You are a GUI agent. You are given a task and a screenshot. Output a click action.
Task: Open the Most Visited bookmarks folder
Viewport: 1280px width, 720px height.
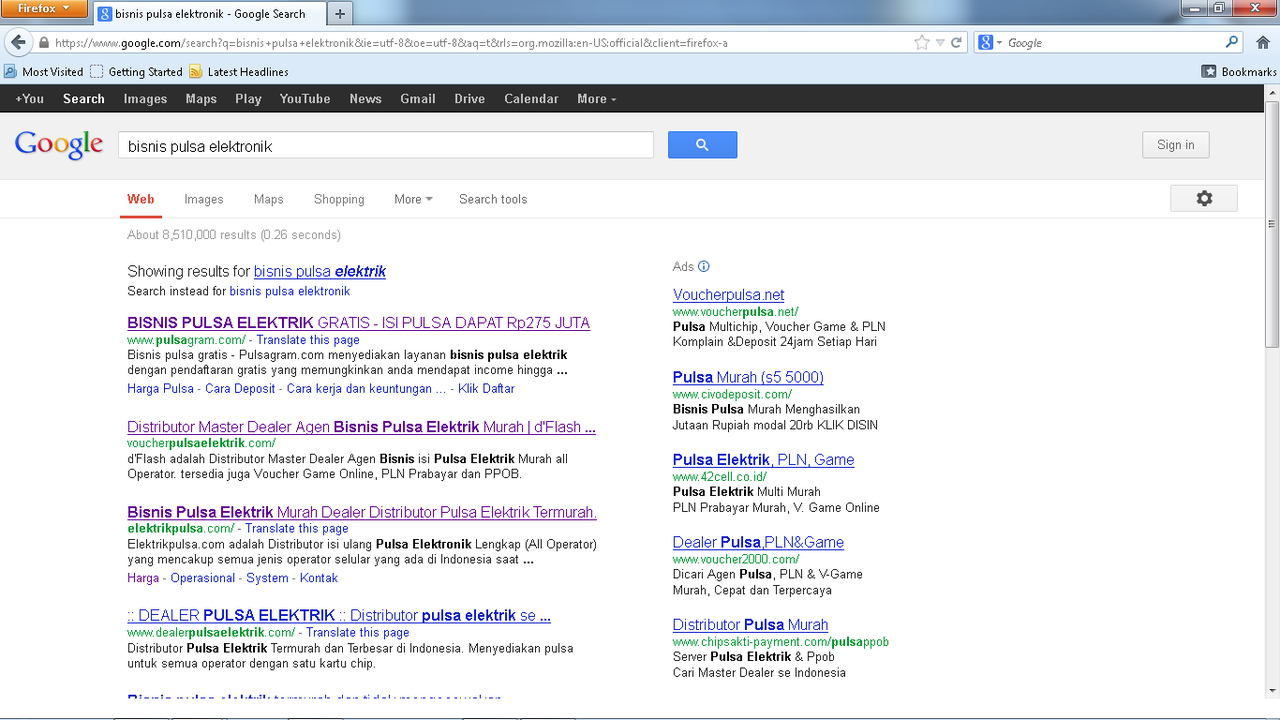tap(44, 72)
